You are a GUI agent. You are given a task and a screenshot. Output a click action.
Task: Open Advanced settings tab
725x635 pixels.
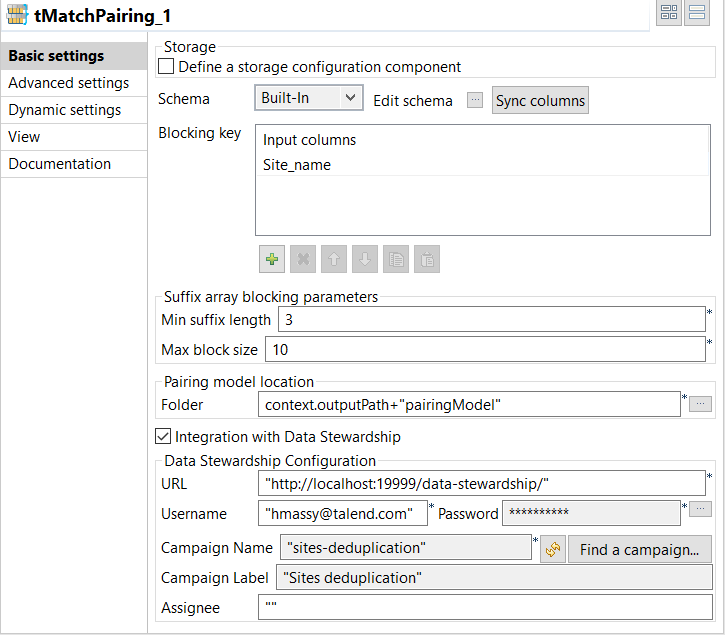click(74, 83)
